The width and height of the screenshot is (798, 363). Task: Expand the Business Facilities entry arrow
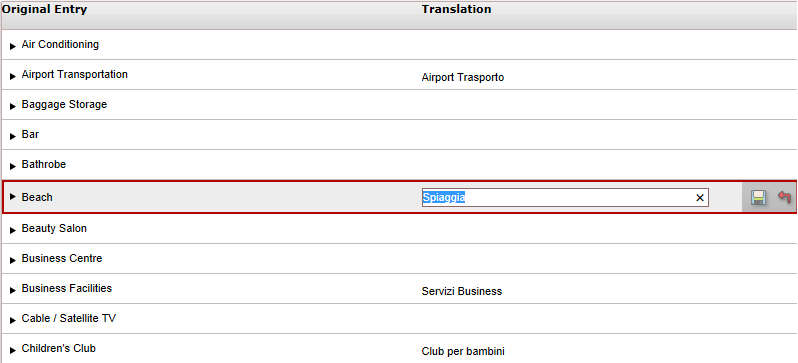click(13, 290)
